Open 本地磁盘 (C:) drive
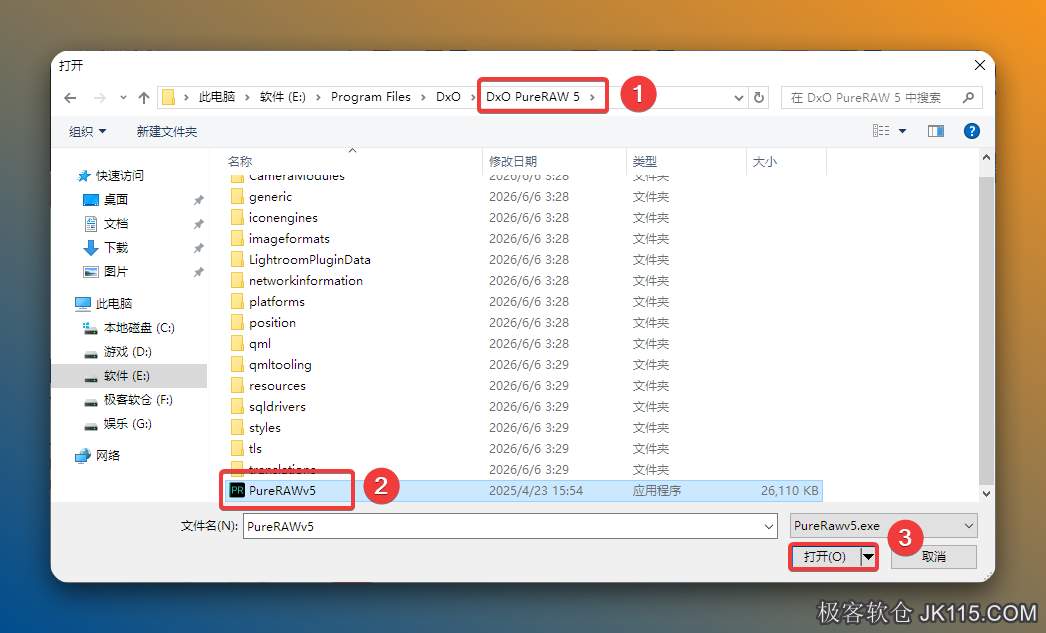Image resolution: width=1046 pixels, height=633 pixels. pyautogui.click(x=139, y=328)
